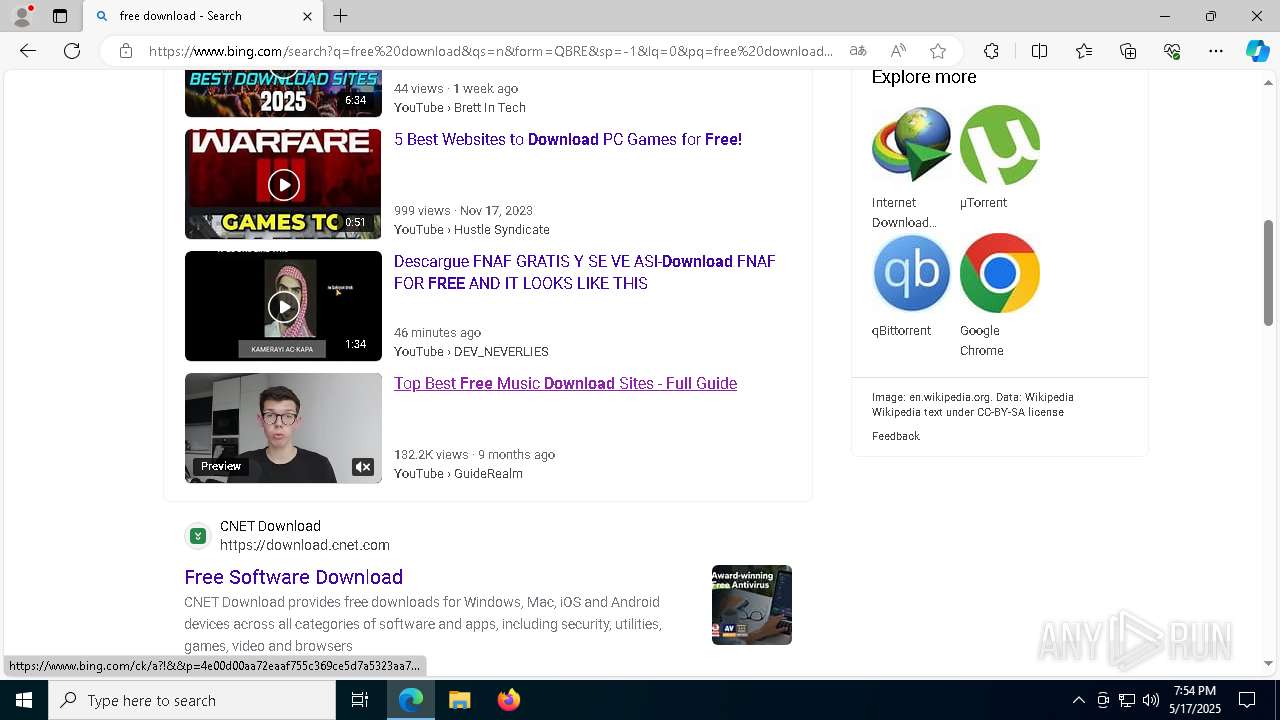
Task: Unmute the music download video preview
Action: pyautogui.click(x=363, y=467)
